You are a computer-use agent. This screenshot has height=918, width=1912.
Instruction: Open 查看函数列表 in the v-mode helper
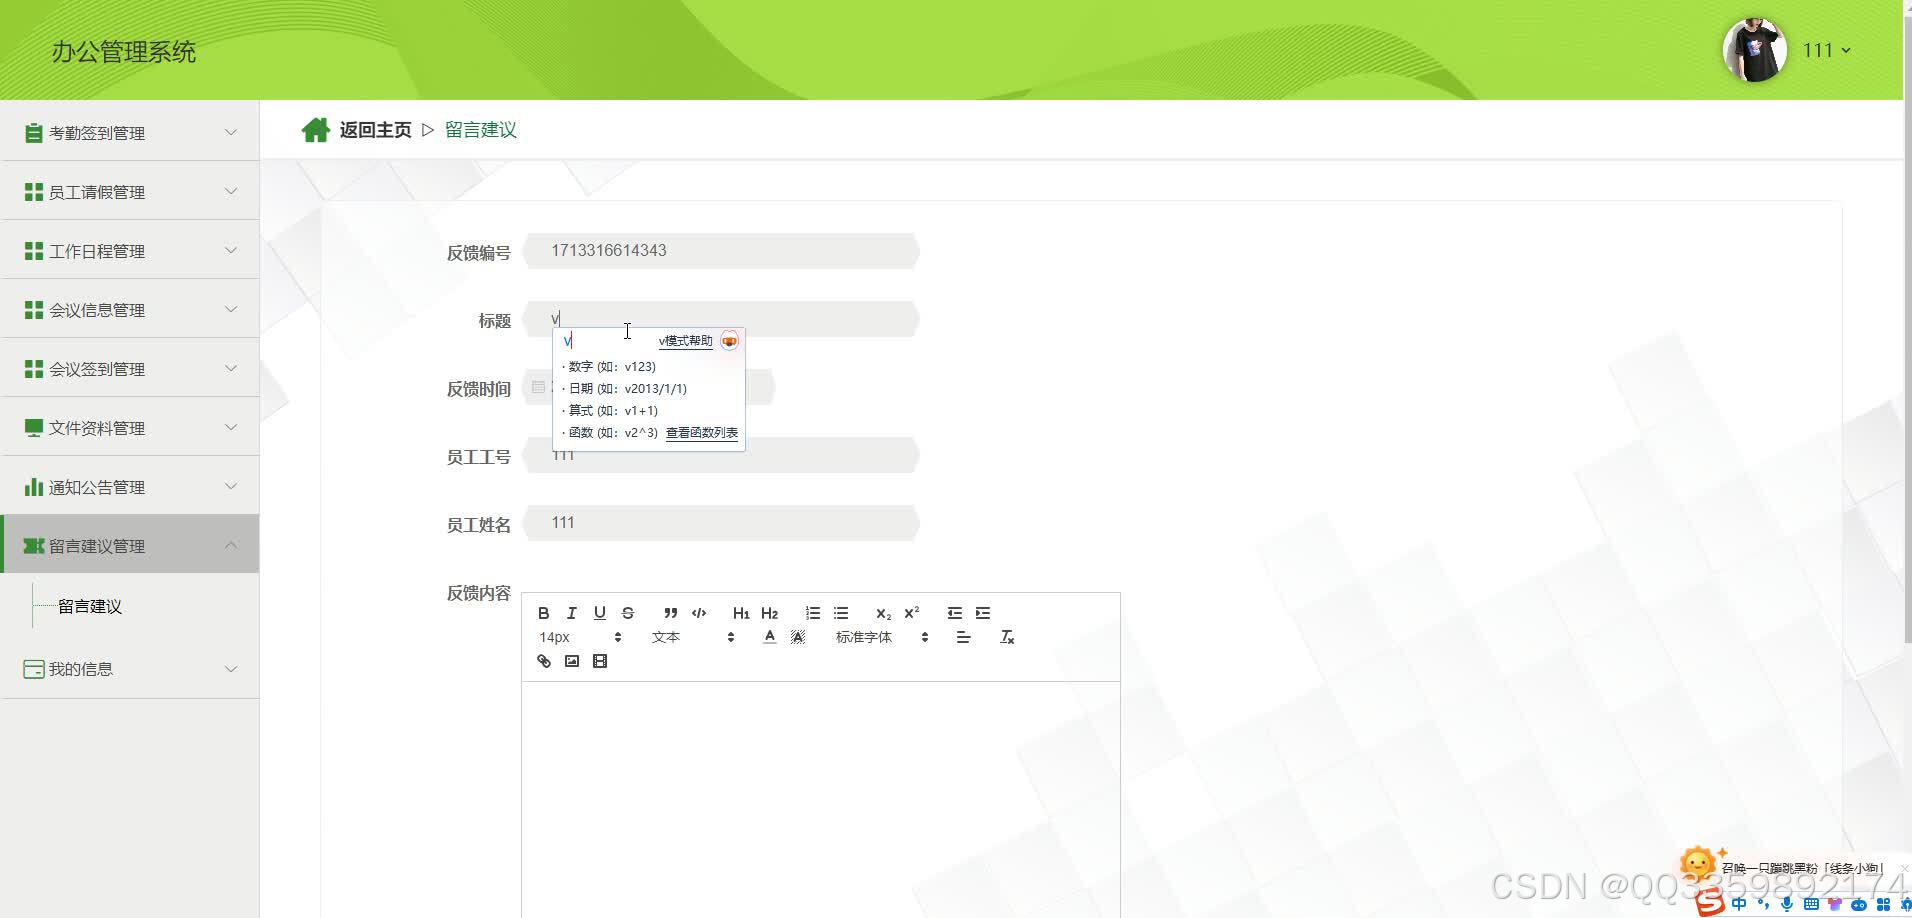click(701, 433)
